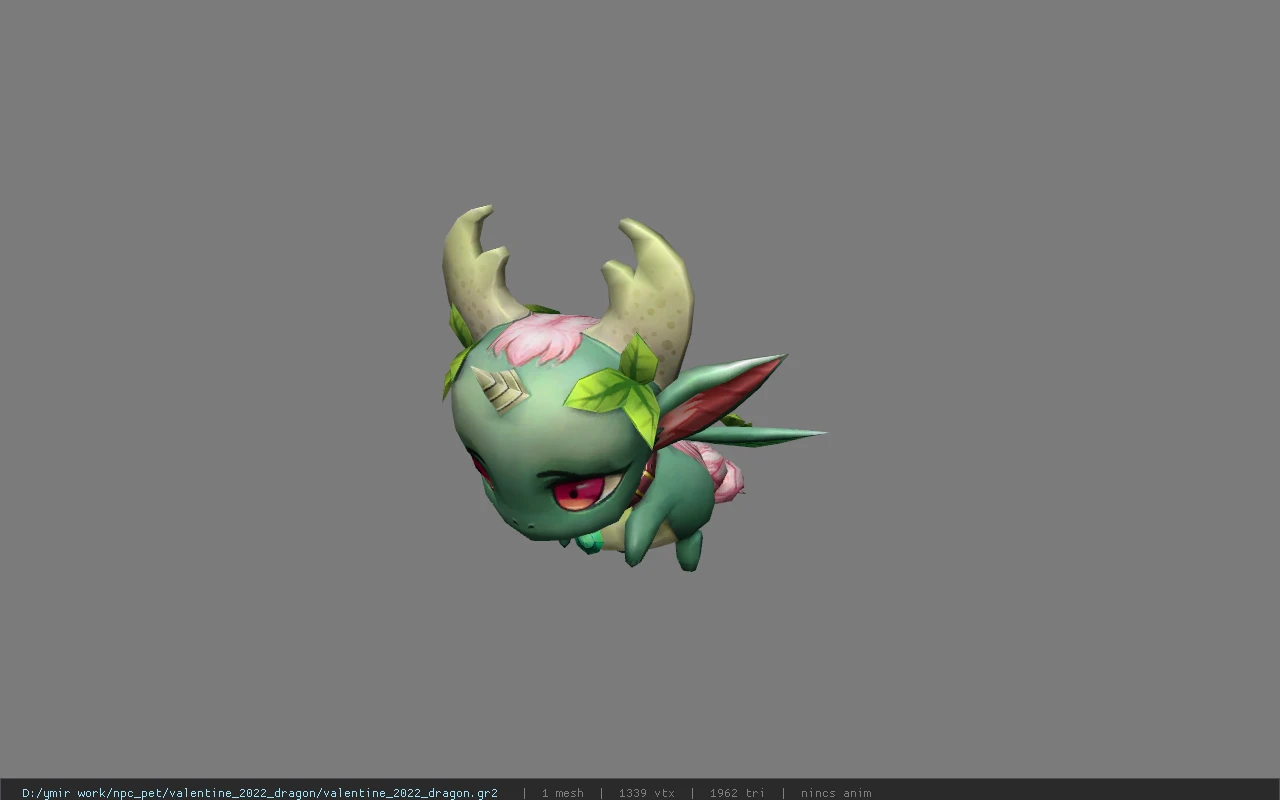Click the "1339 vtx" vertex count
1280x800 pixels.
[x=646, y=793]
